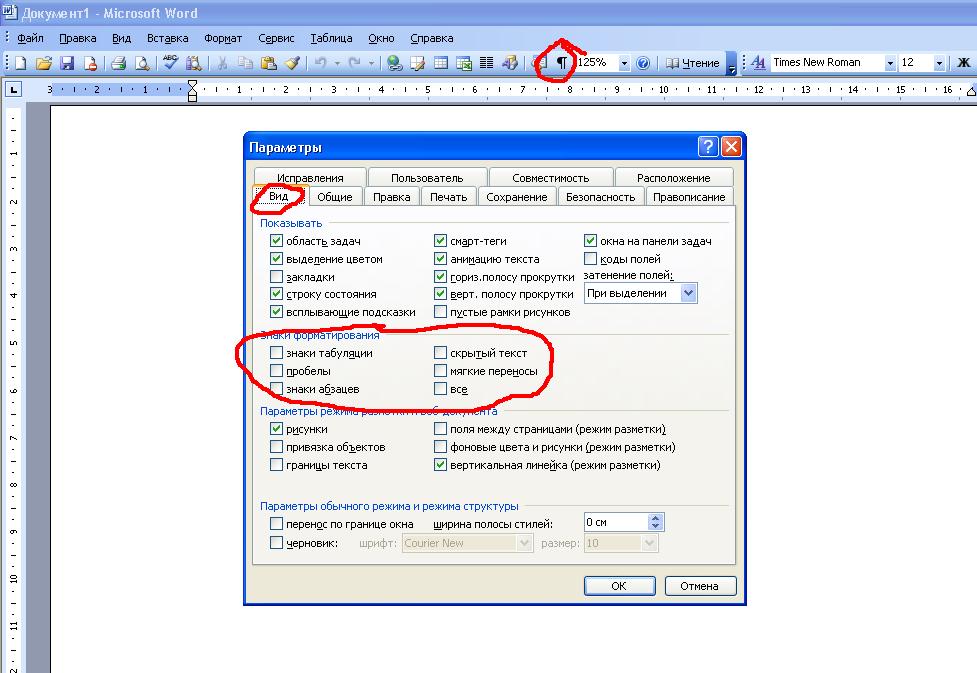This screenshot has width=977, height=673.
Task: Open the Файл menu
Action: (x=30, y=38)
